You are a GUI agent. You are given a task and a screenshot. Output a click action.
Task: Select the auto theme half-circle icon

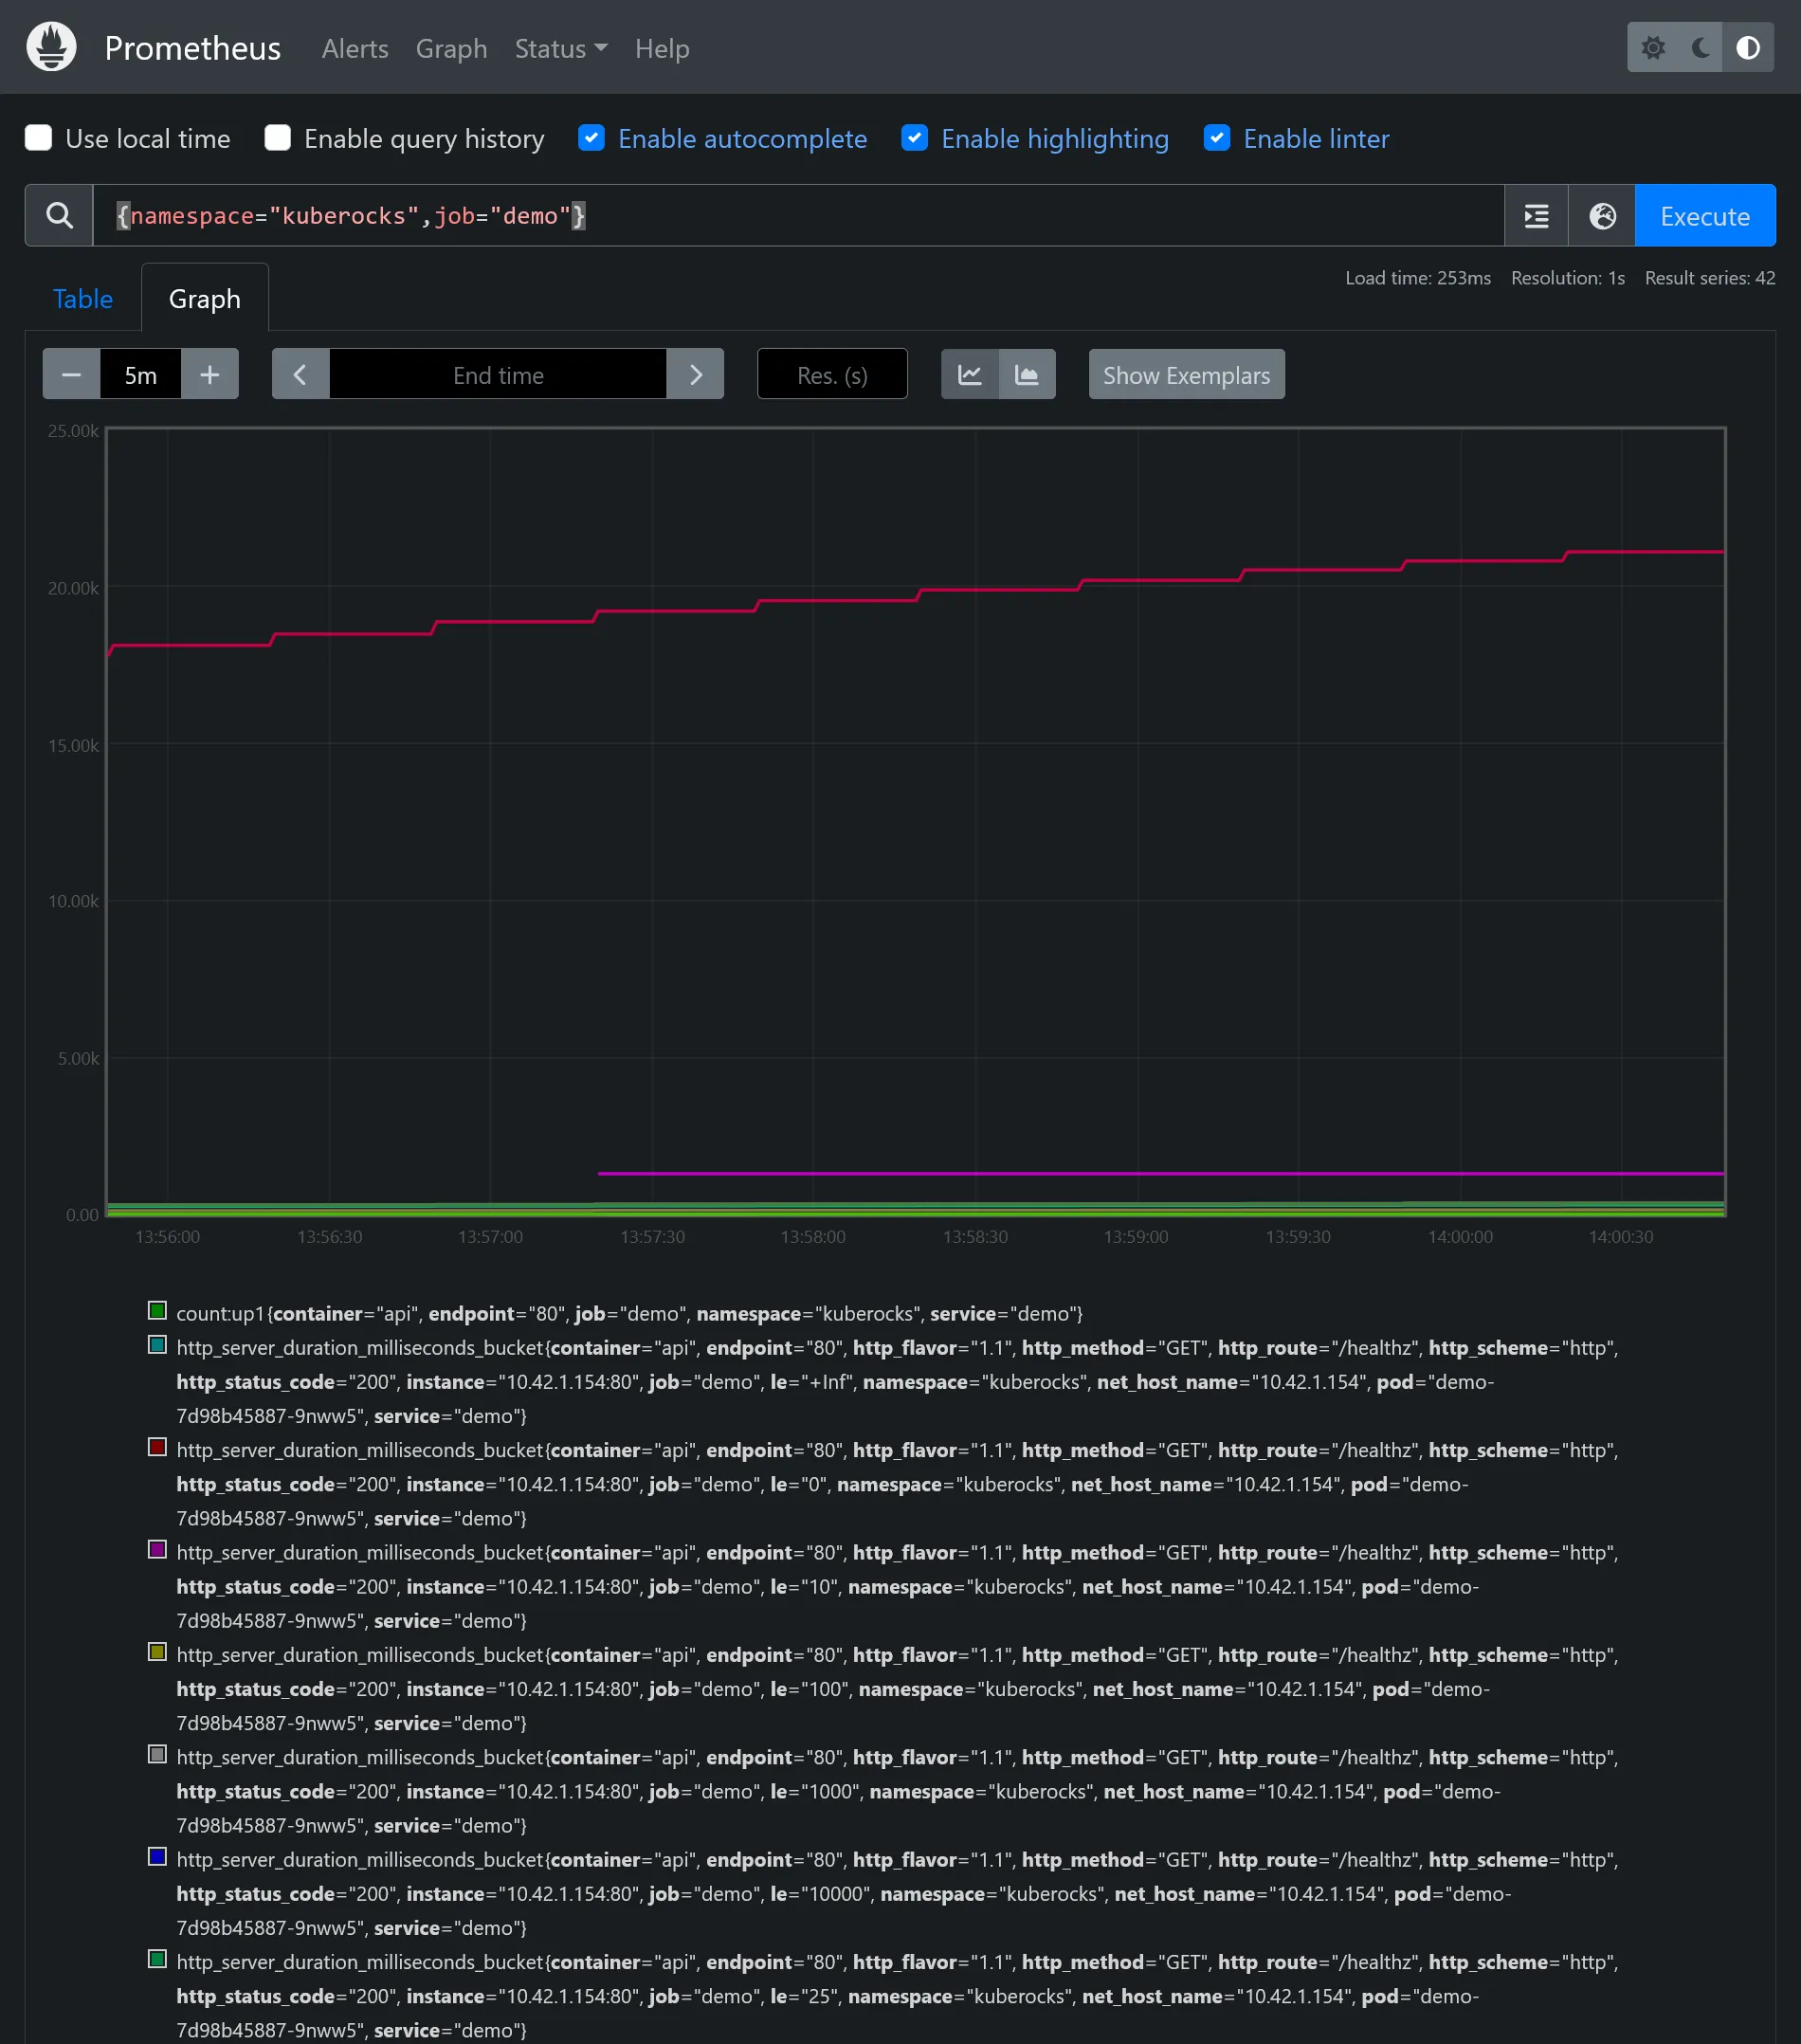click(x=1749, y=47)
